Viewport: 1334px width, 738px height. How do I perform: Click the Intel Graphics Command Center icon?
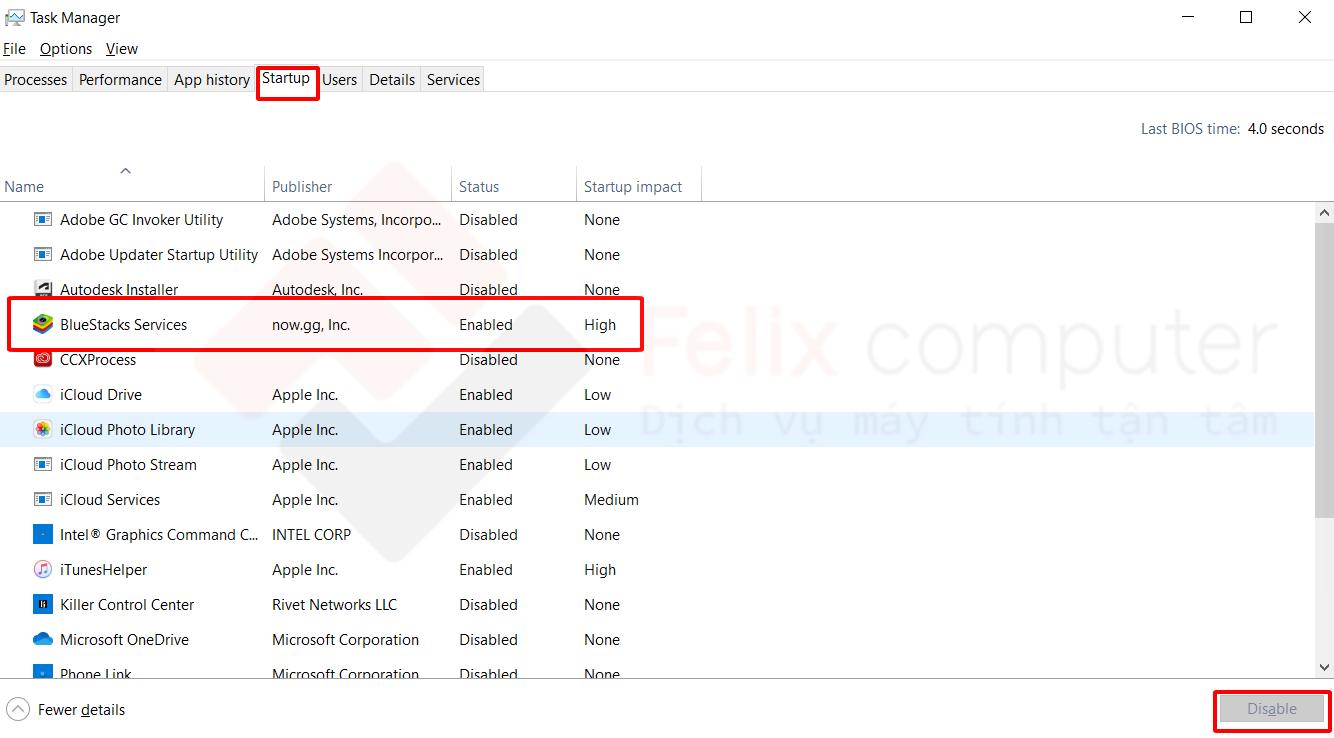[x=42, y=535]
